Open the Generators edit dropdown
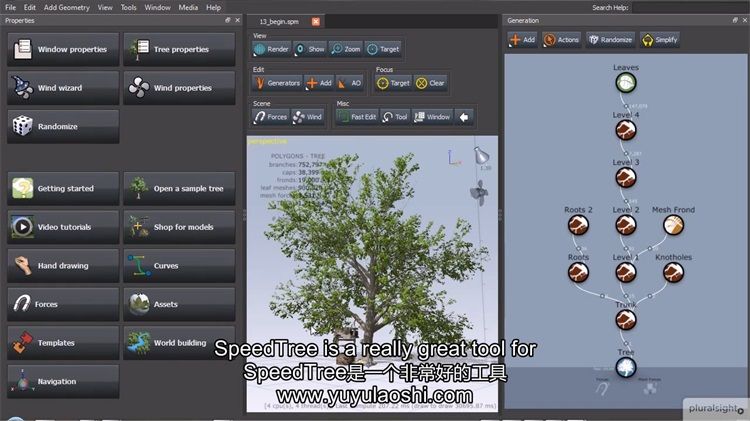The image size is (750, 421). pyautogui.click(x=277, y=83)
